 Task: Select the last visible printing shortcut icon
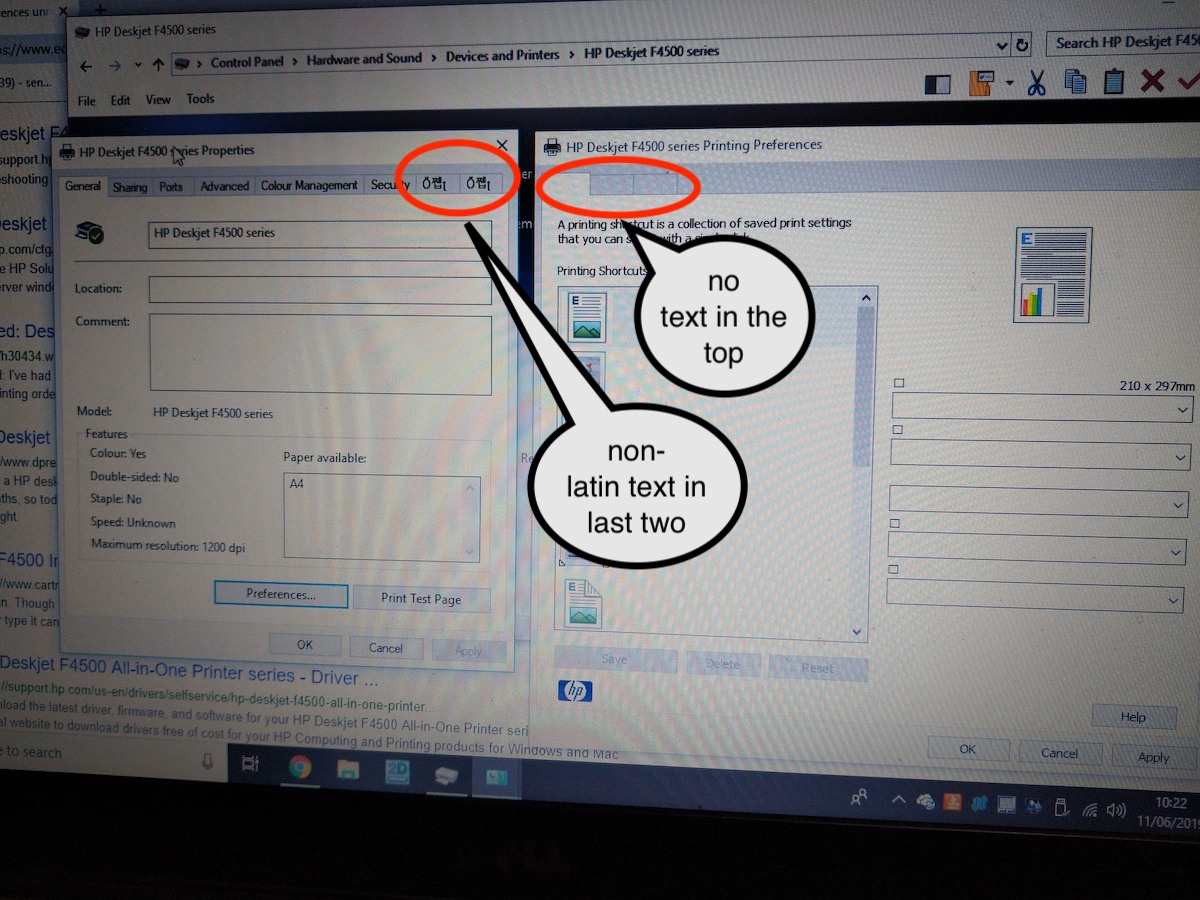coord(585,603)
